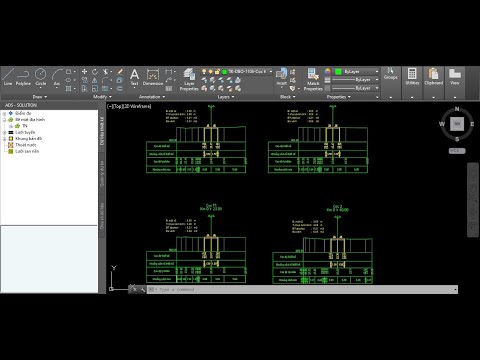Select the Polyline tool
480x360 pixels.
pyautogui.click(x=23, y=77)
